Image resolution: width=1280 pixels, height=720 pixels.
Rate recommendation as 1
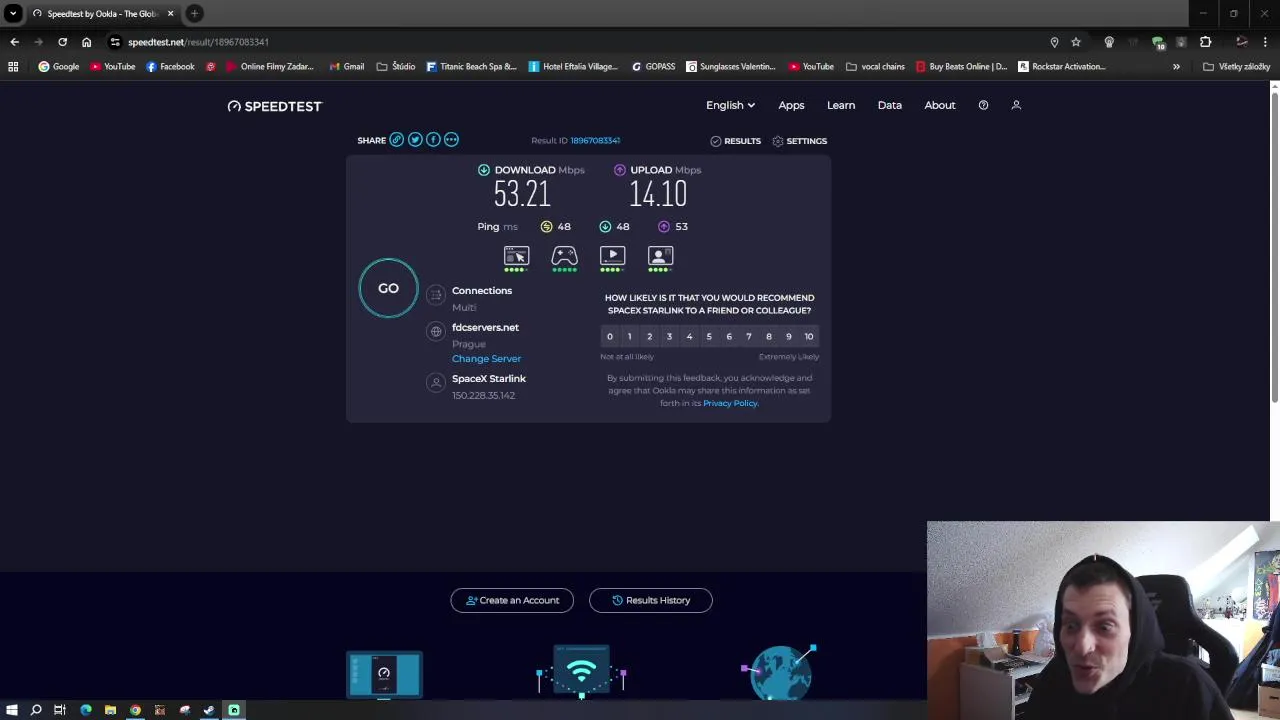point(629,336)
